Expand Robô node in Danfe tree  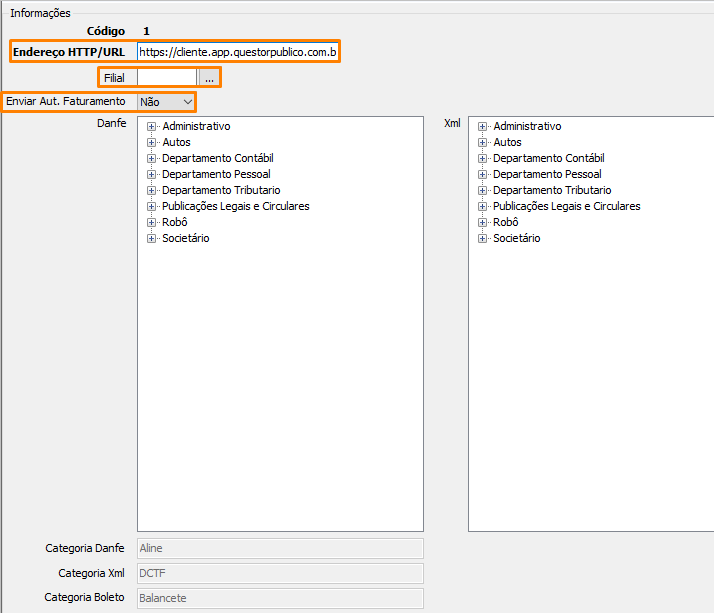pyautogui.click(x=152, y=223)
